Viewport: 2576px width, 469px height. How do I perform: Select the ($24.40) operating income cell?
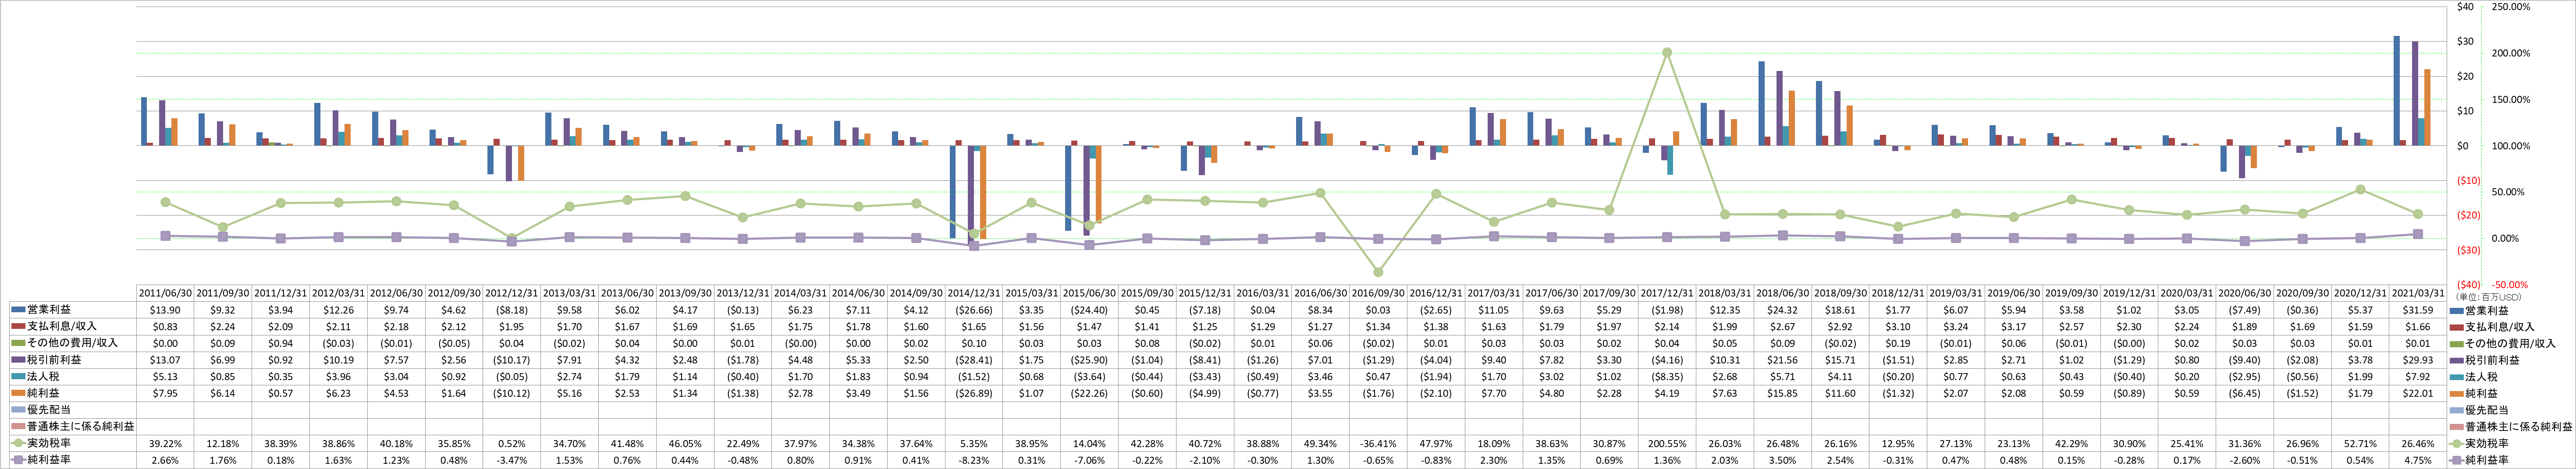1090,310
